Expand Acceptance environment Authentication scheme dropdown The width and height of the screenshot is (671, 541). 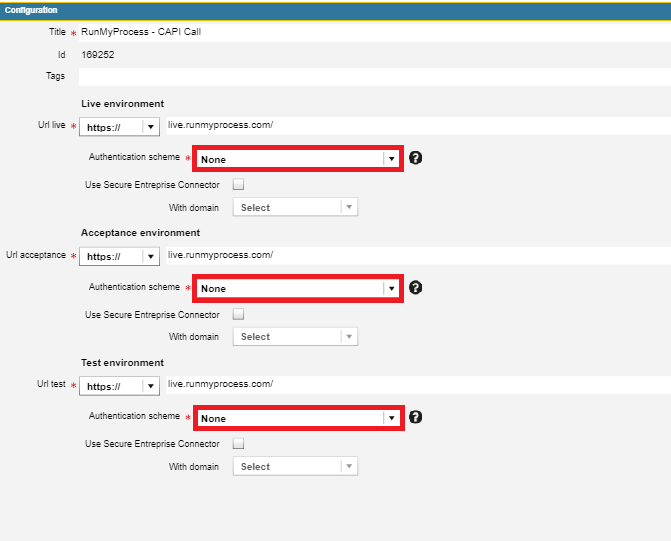click(298, 288)
